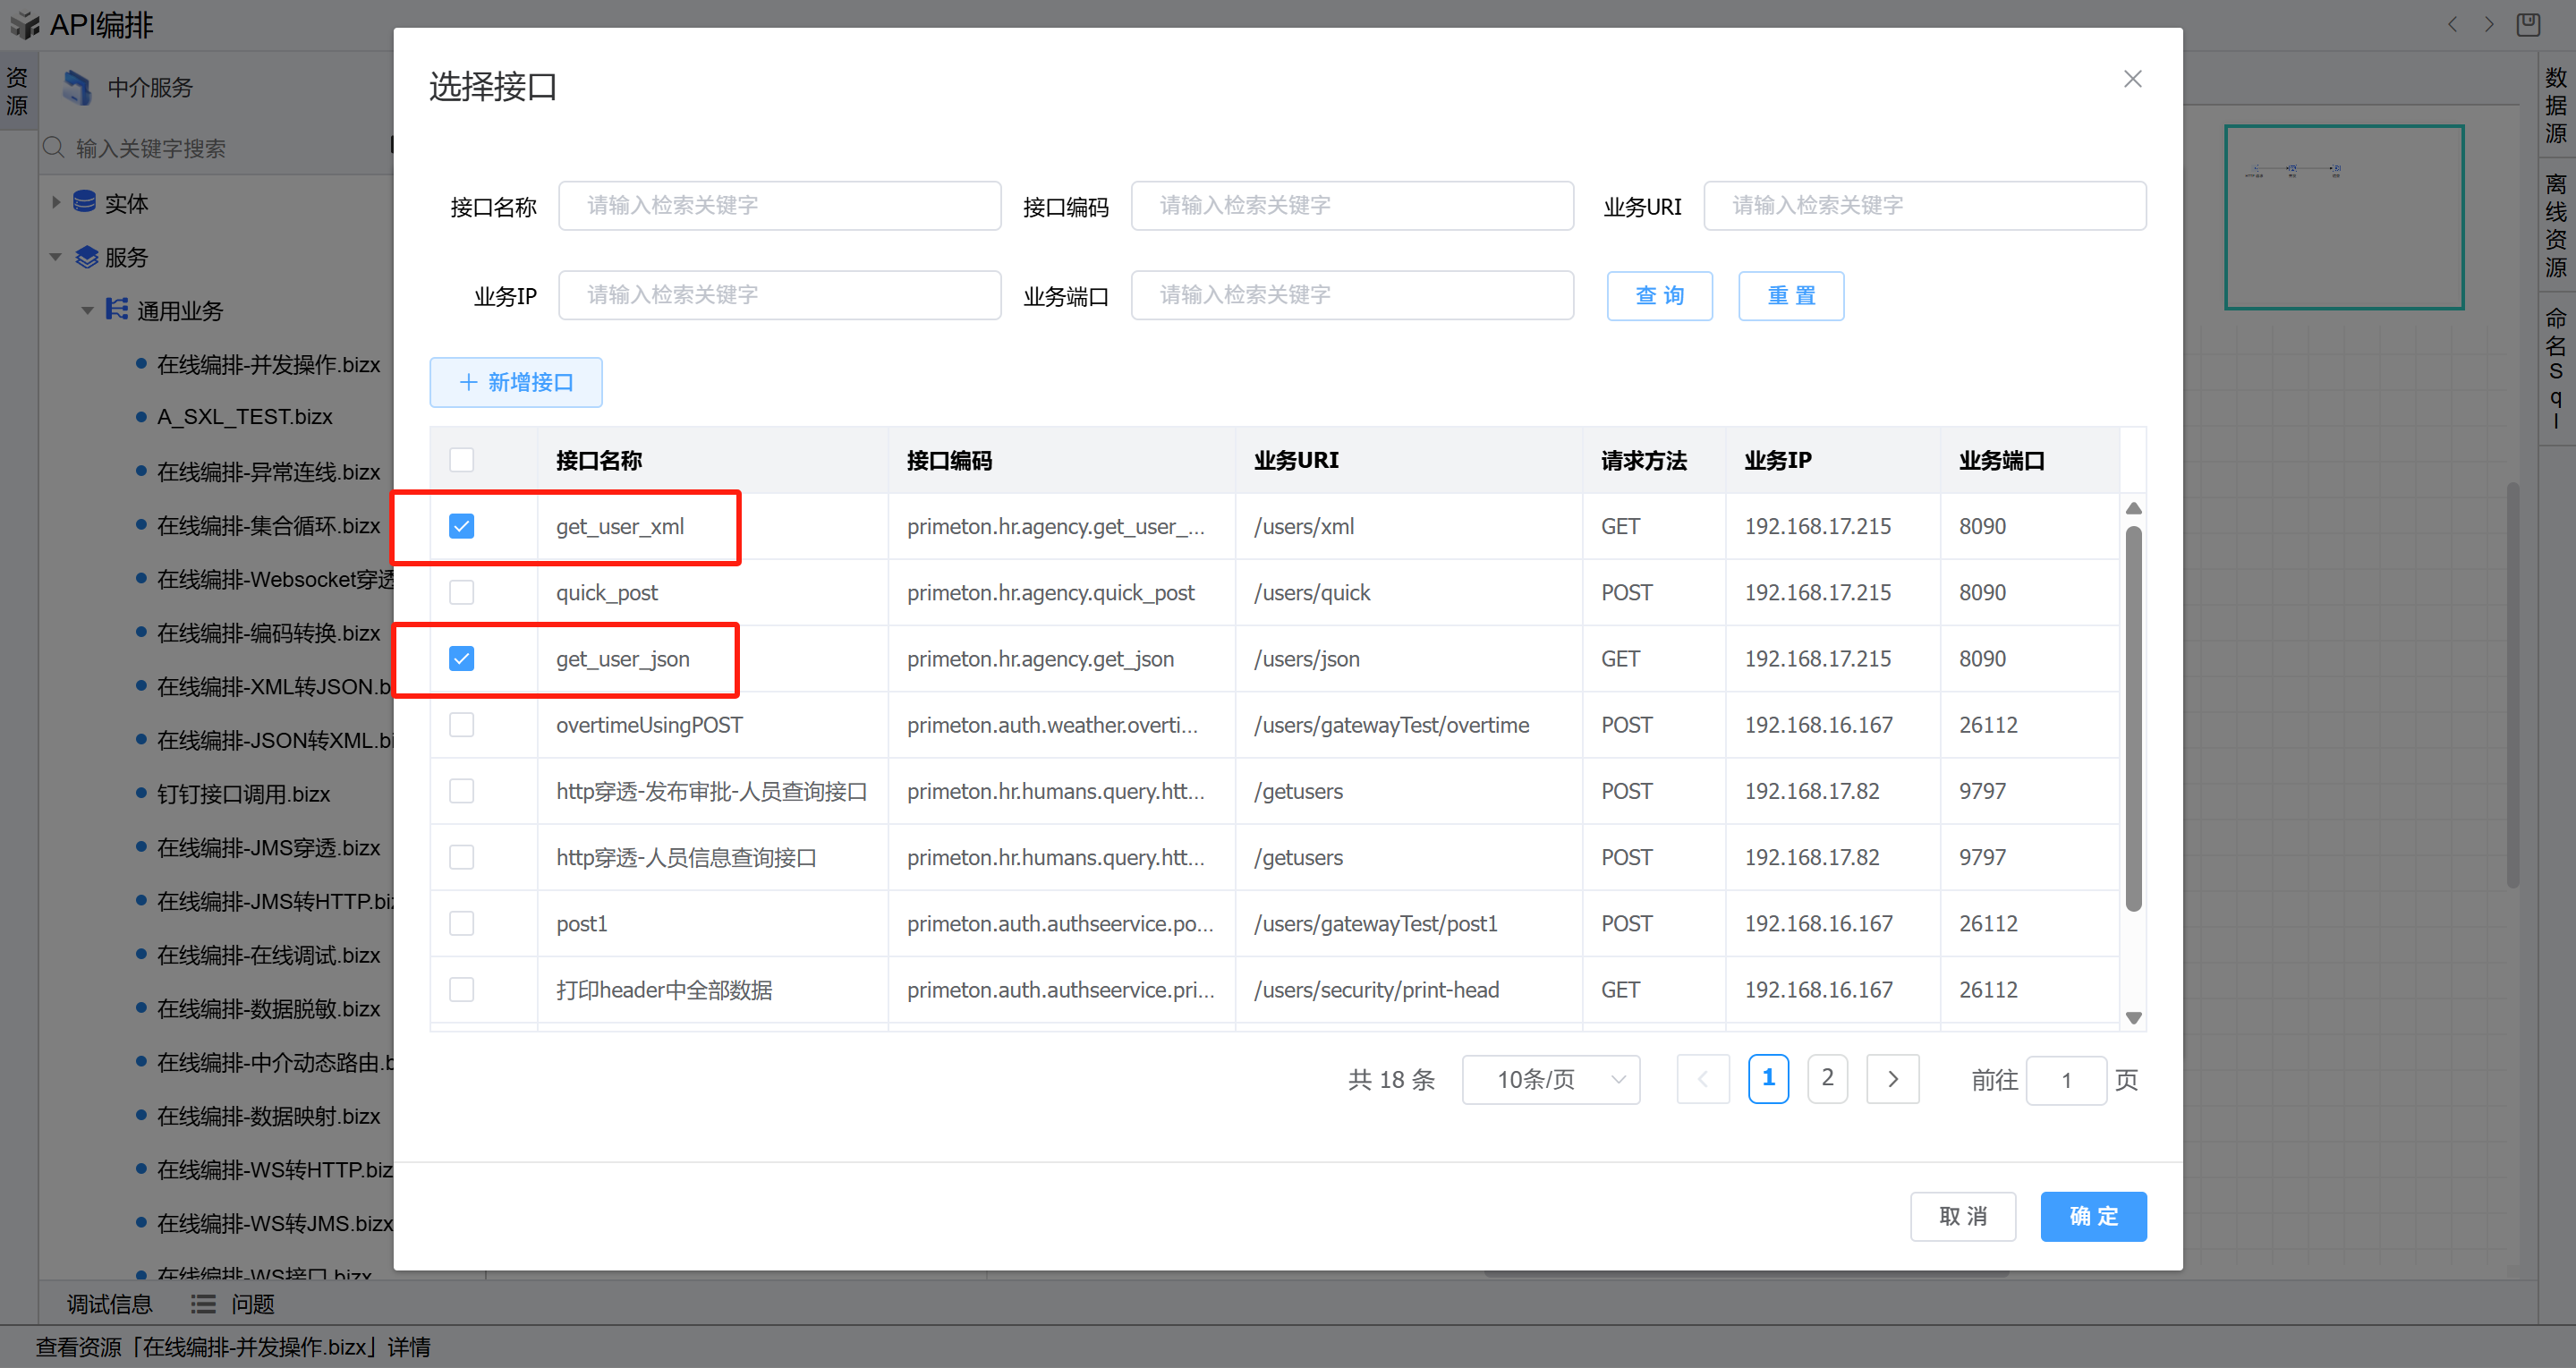Collapse the 服务 tree node arrow

tap(56, 257)
